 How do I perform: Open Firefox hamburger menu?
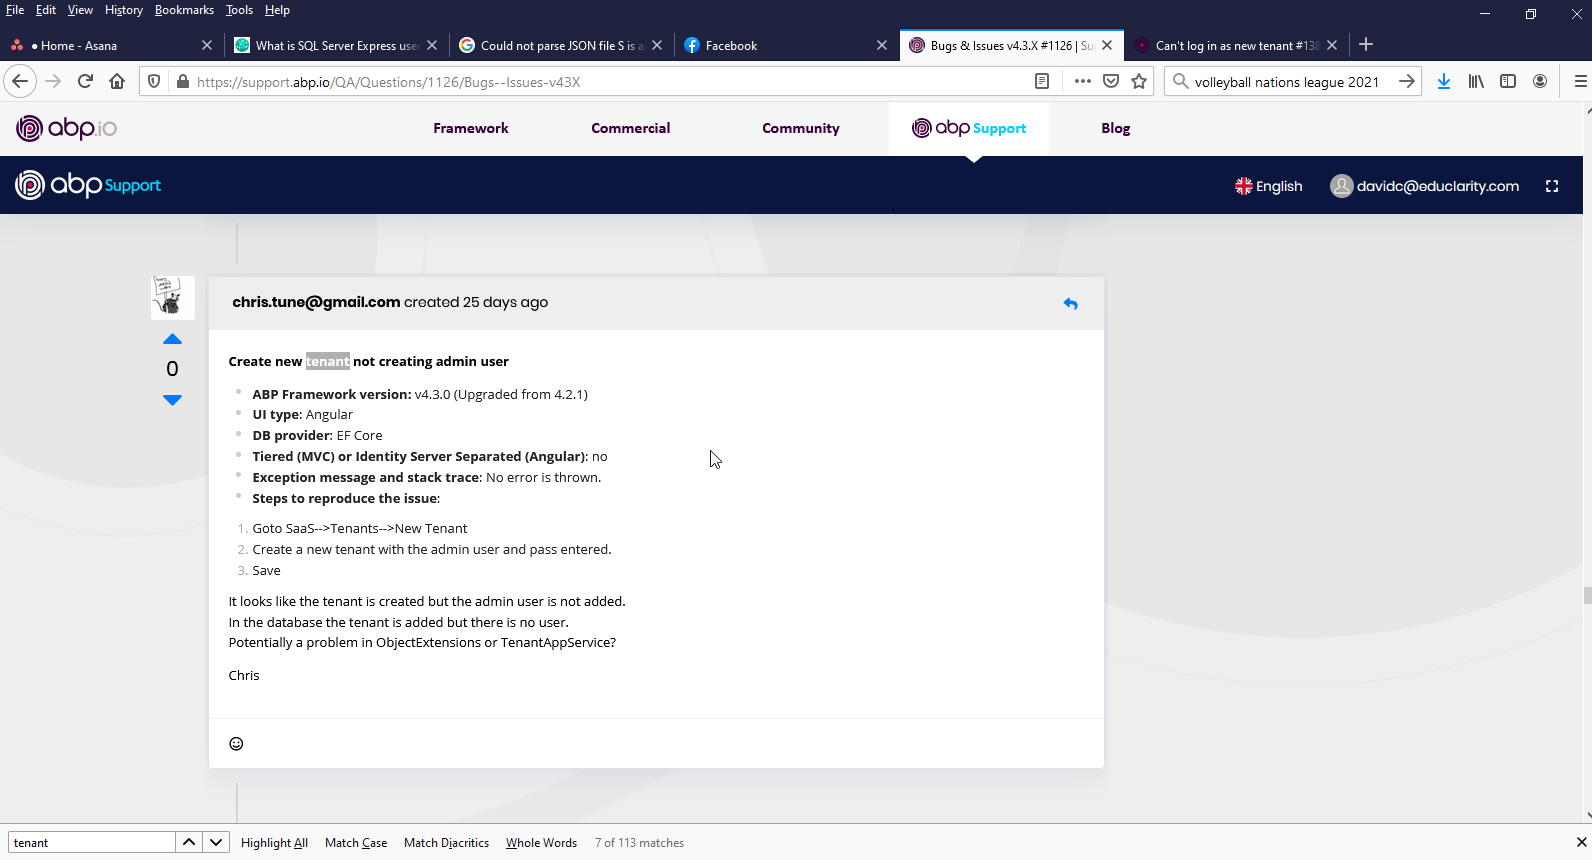pyautogui.click(x=1580, y=81)
